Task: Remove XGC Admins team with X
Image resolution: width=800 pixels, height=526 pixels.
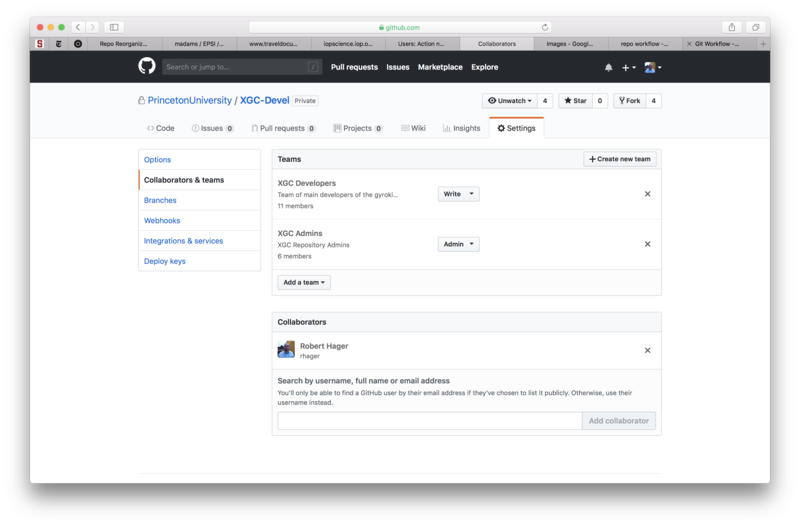Action: (647, 244)
